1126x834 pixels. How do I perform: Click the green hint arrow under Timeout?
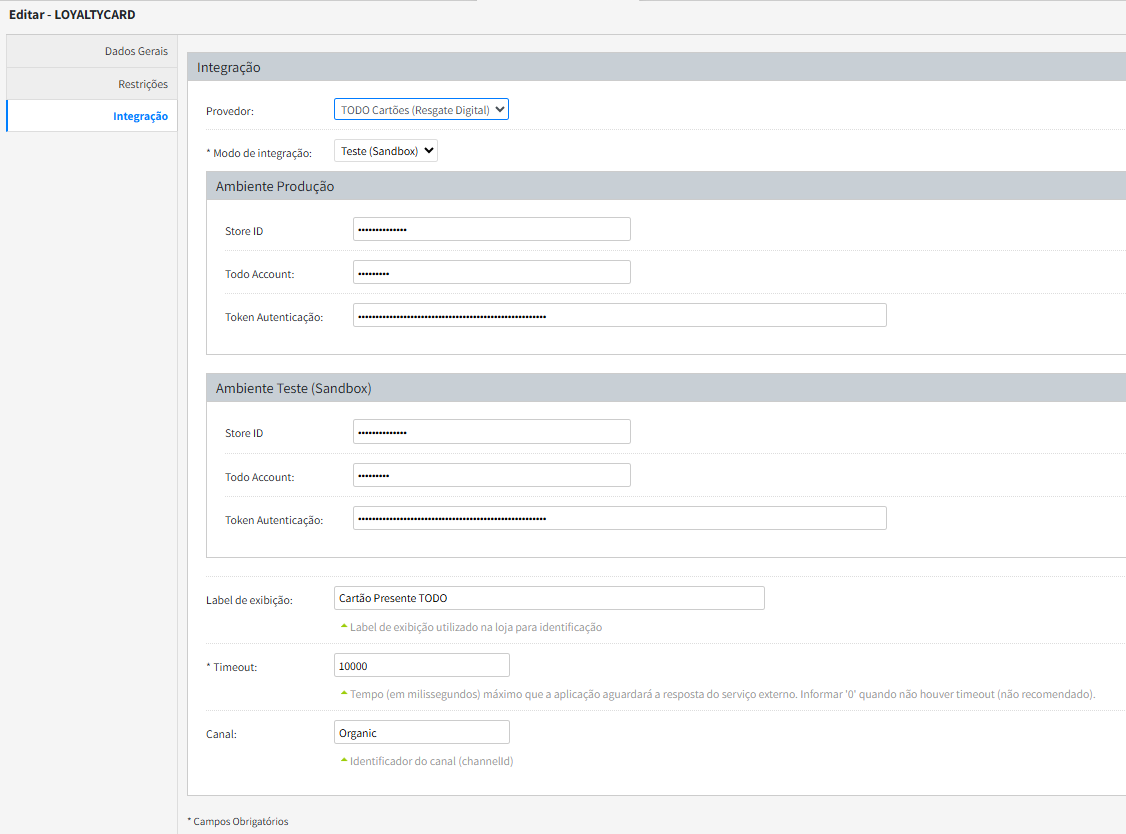pos(344,692)
